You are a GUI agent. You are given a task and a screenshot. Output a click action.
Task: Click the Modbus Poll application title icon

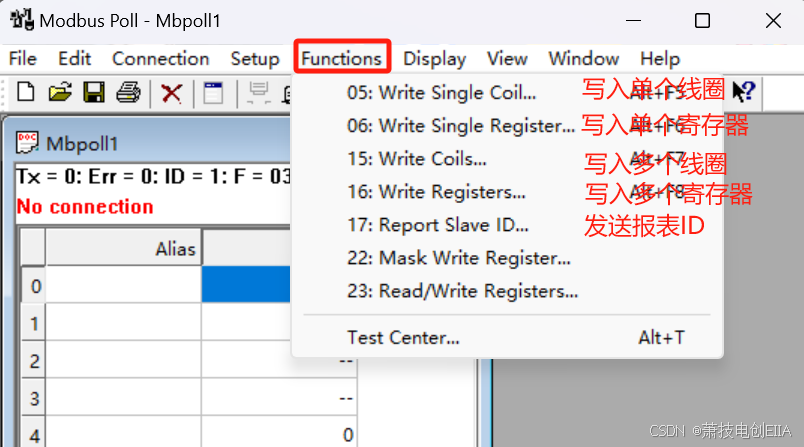22,20
